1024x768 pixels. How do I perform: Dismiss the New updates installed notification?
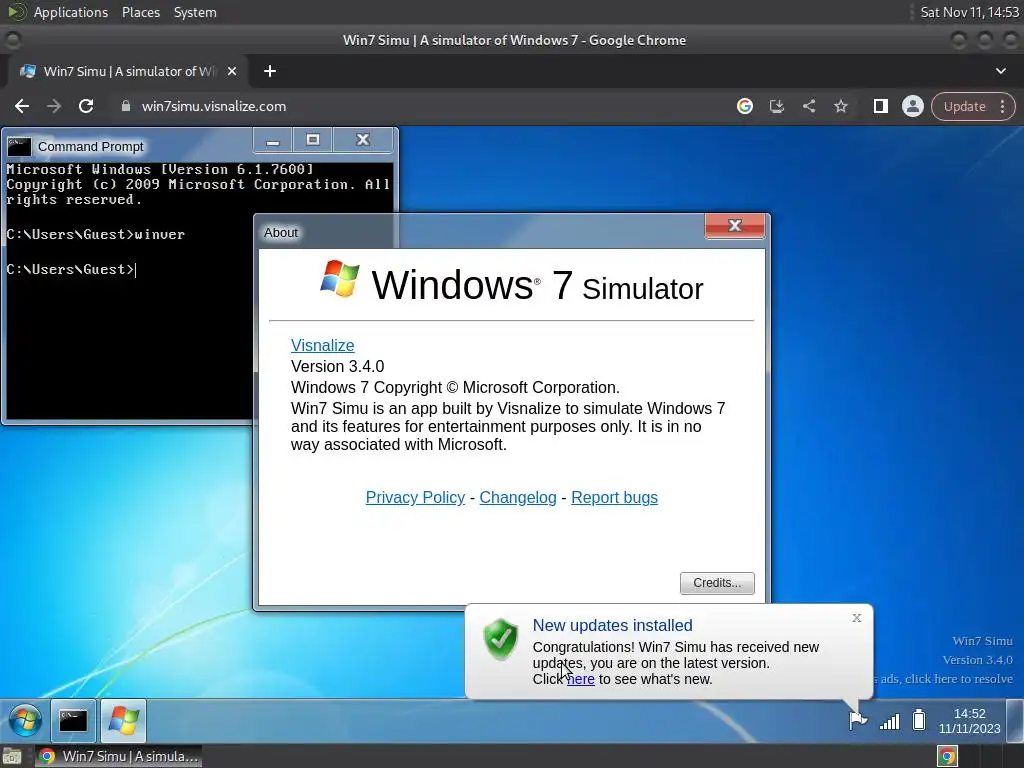click(x=857, y=618)
